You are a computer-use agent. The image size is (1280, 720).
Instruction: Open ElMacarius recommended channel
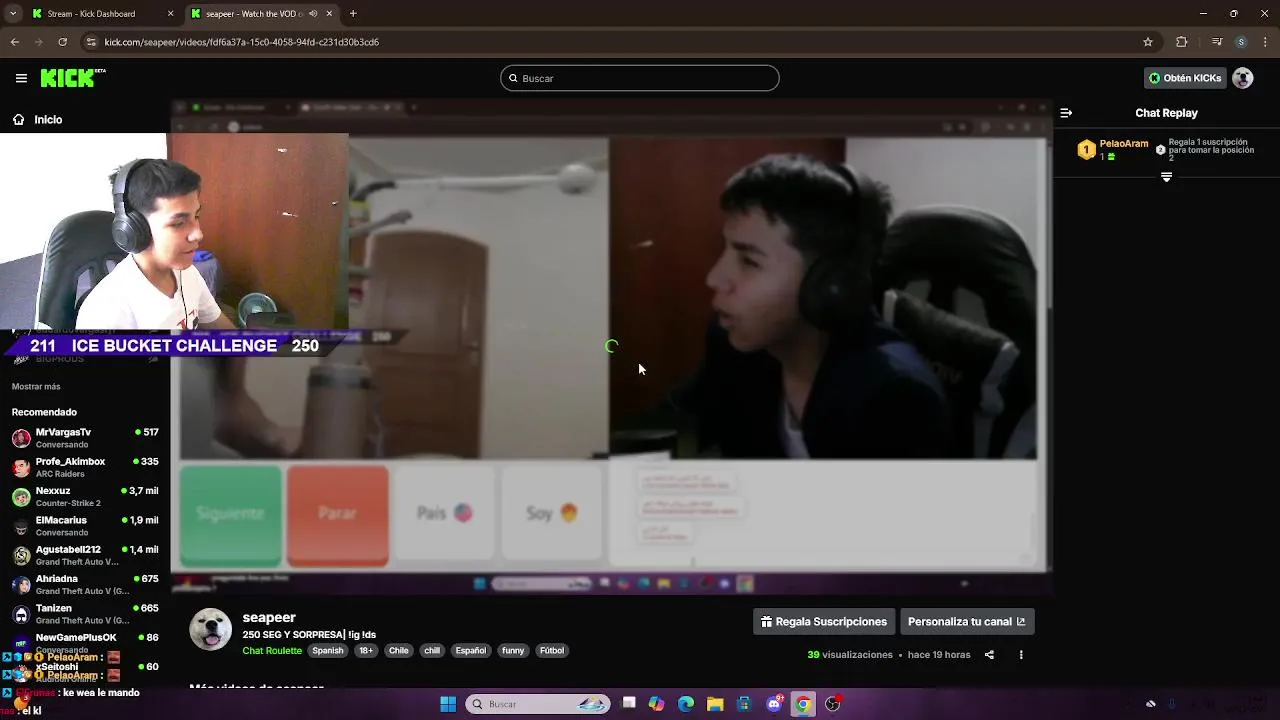(x=85, y=526)
